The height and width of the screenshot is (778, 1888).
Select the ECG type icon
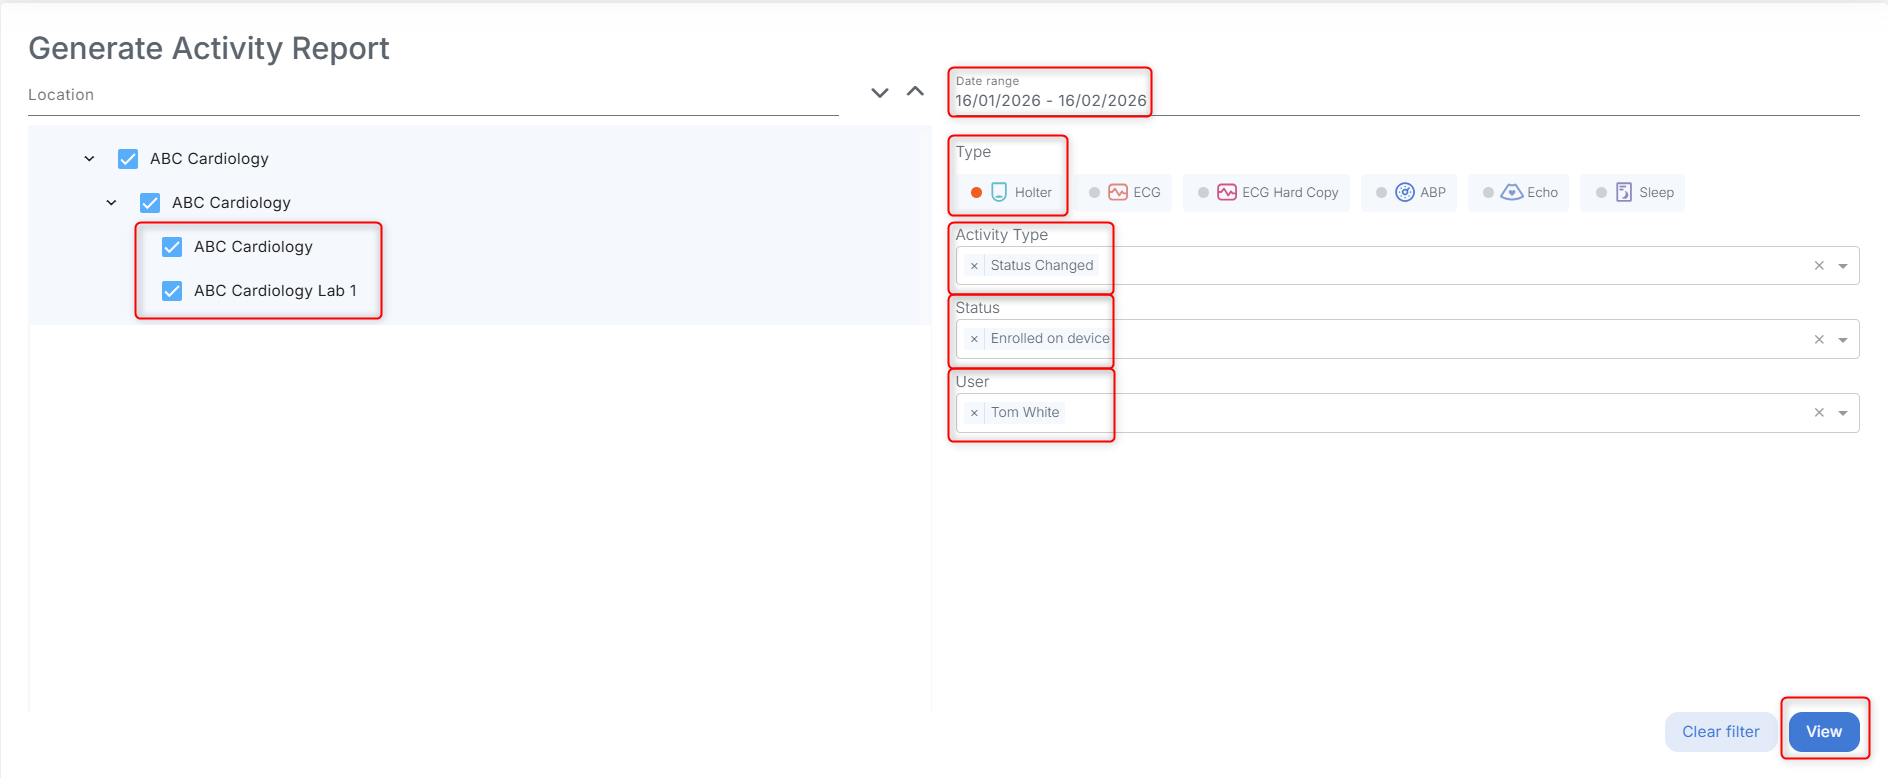(x=1118, y=192)
